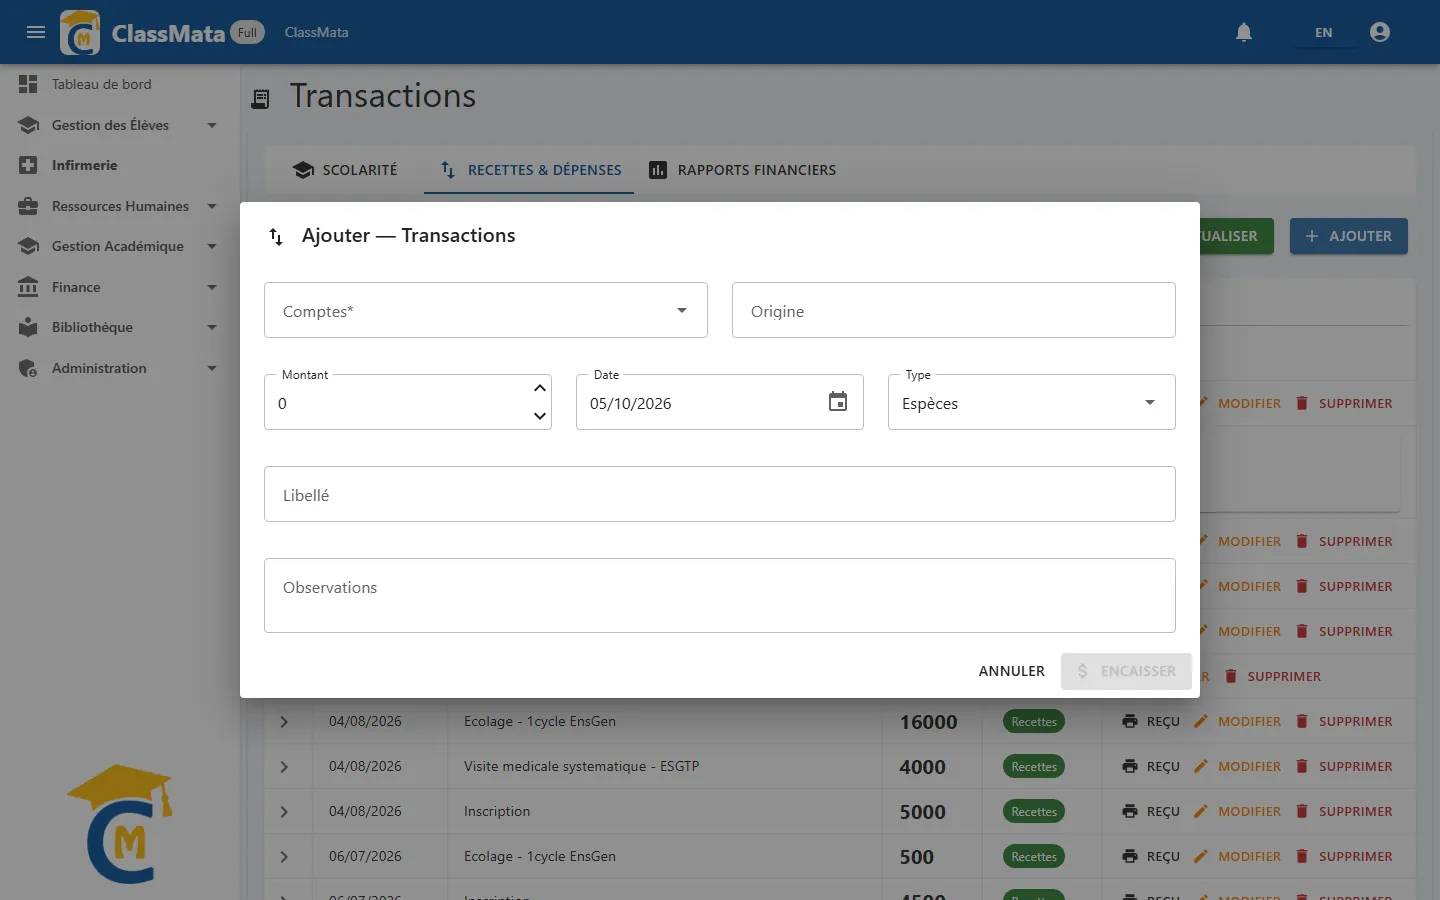Focus the Observations text area

click(720, 595)
